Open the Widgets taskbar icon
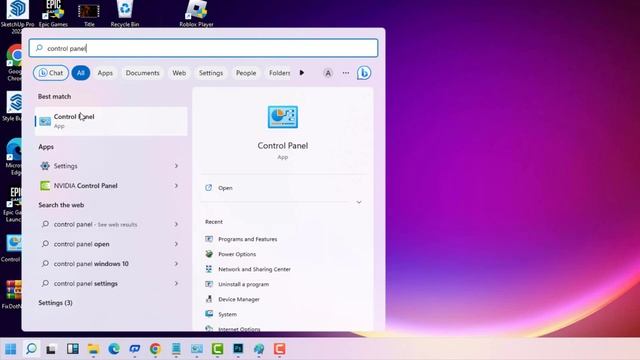 [x=73, y=349]
